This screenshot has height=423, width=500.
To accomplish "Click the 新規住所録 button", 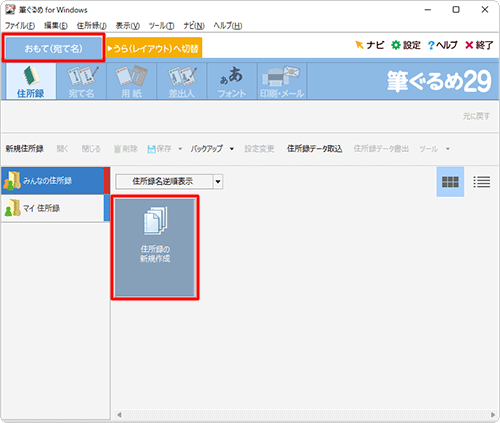I will (25, 149).
